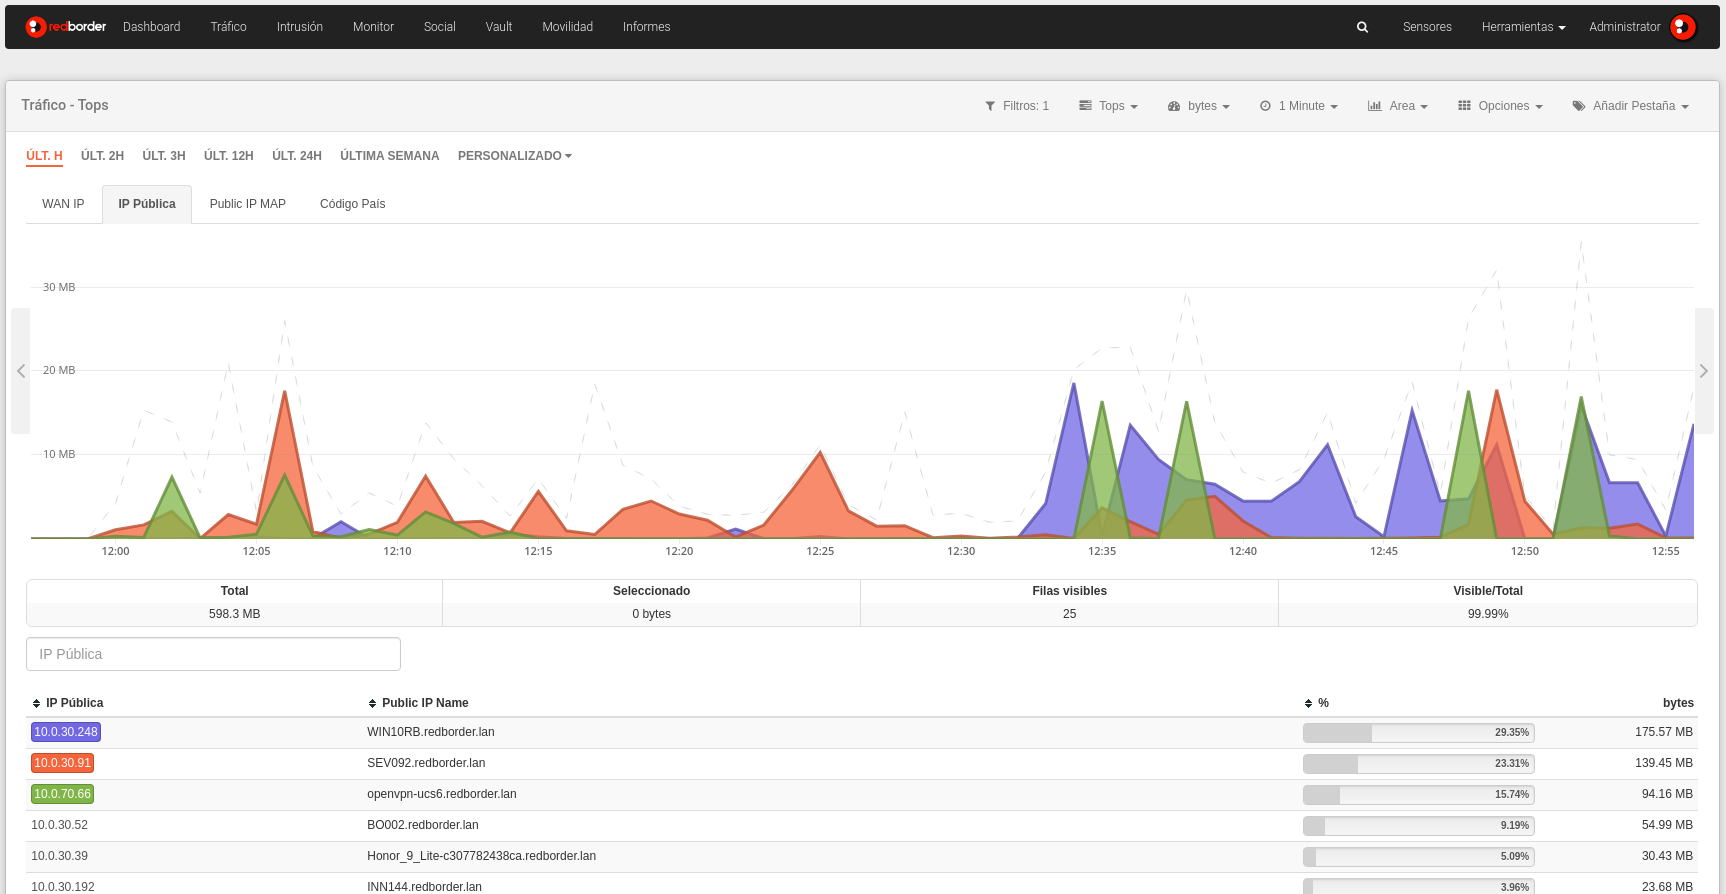Open the Social menu
Screen dimensions: 1726x894
[x=439, y=27]
